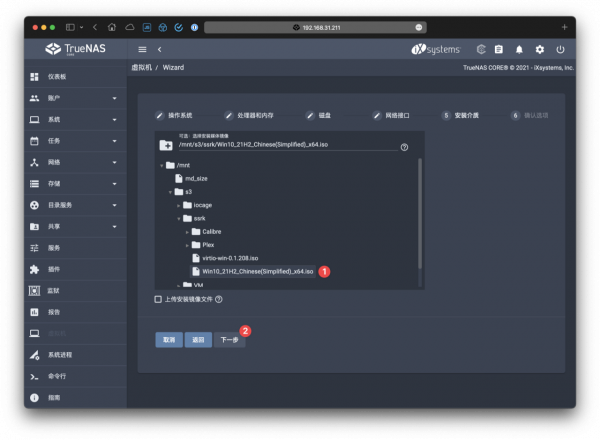Viewport: 600px width, 440px height.
Task: Open the Reporting chart icon
Action: 34,313
